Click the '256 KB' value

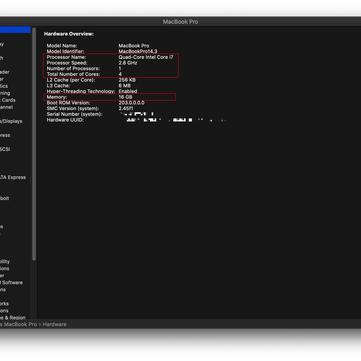[x=127, y=80]
